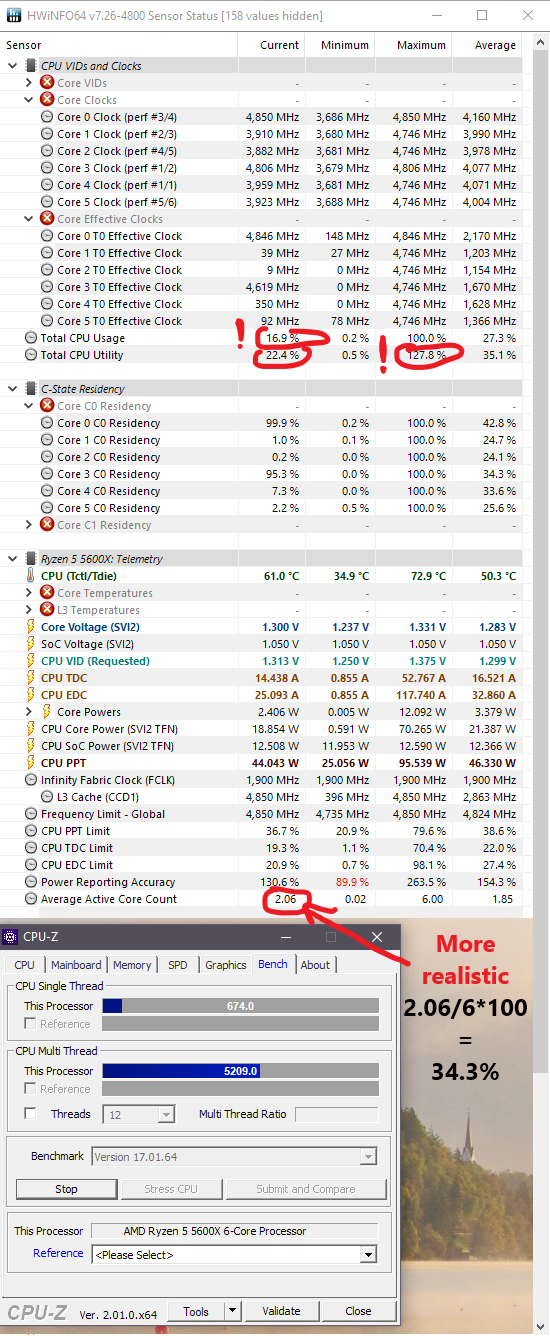Click the CPU PPT lightning bolt icon

pyautogui.click(x=30, y=763)
